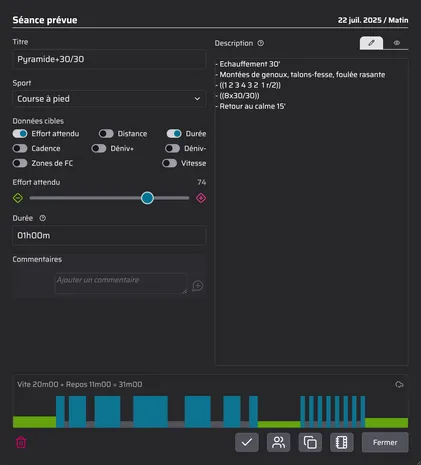Open the Sport dropdown Course à pied
Screen dimensions: 421x465
pos(109,99)
